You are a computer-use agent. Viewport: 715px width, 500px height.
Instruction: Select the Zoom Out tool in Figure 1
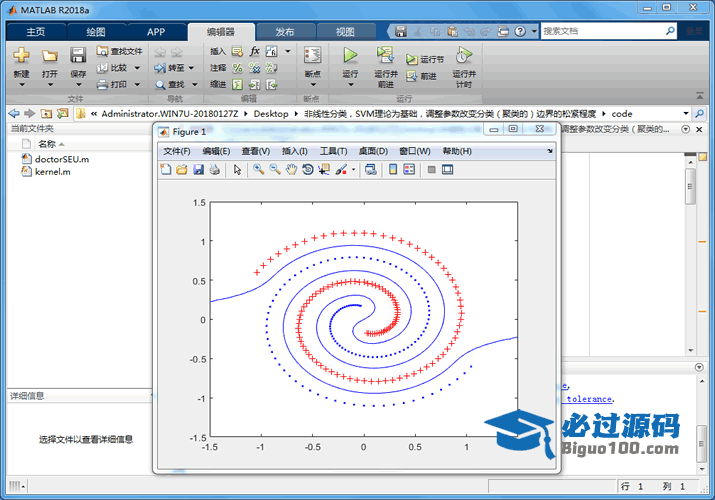coord(275,170)
